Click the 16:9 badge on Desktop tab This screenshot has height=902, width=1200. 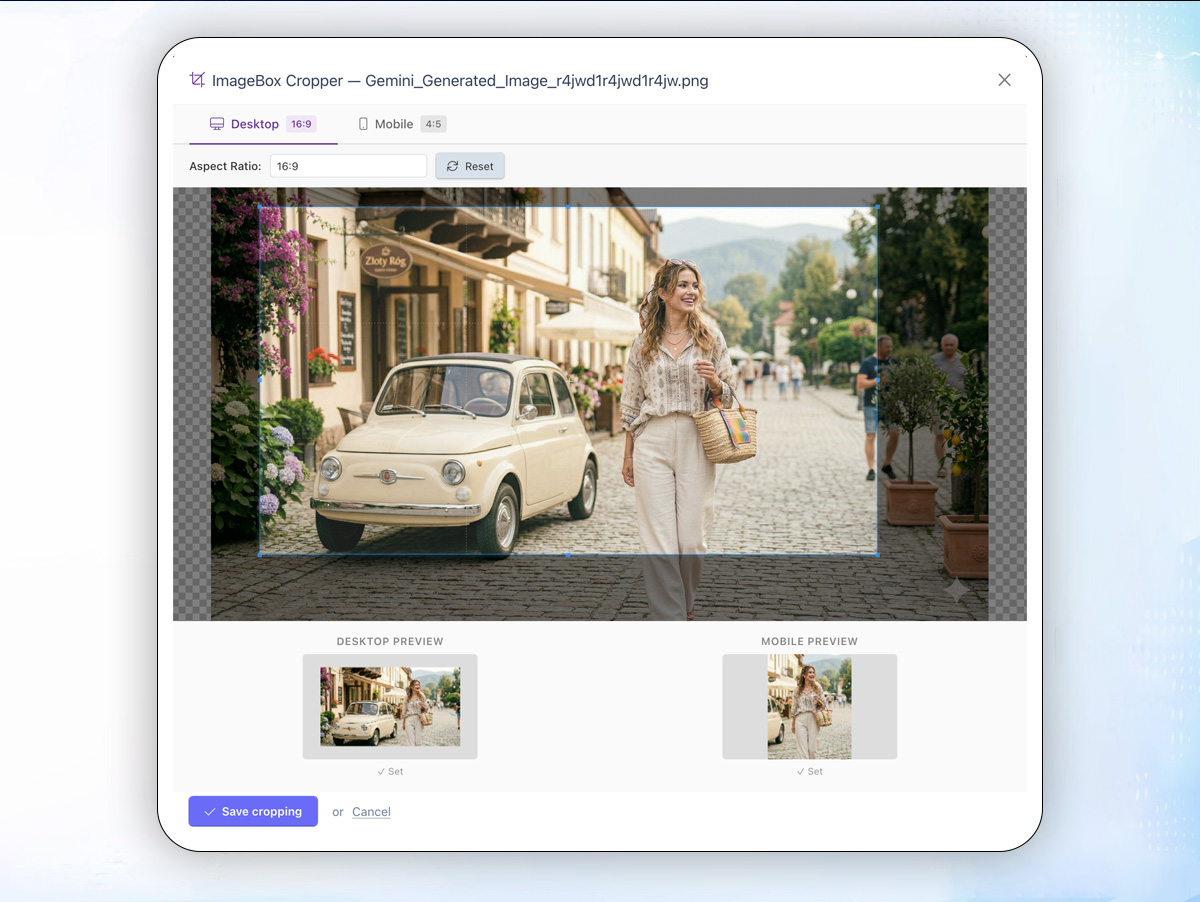click(301, 124)
